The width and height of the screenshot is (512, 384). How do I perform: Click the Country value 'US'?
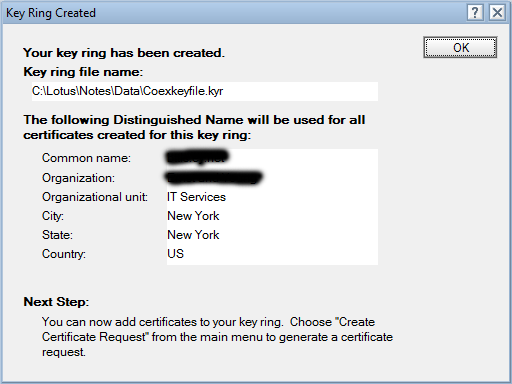(175, 254)
